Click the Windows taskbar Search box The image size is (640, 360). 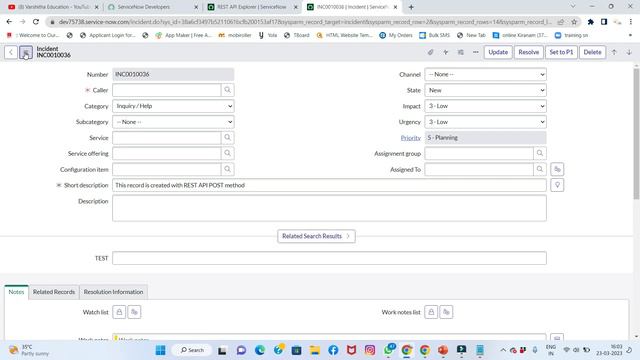coord(192,350)
